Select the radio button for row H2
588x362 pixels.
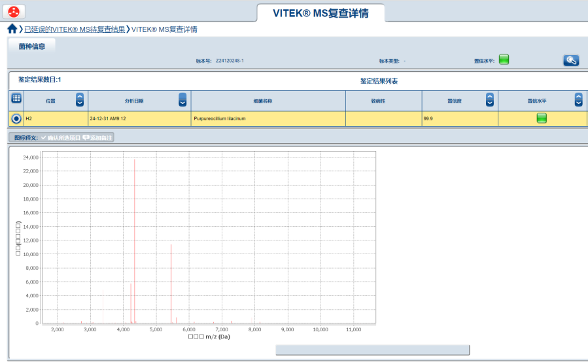(x=16, y=119)
